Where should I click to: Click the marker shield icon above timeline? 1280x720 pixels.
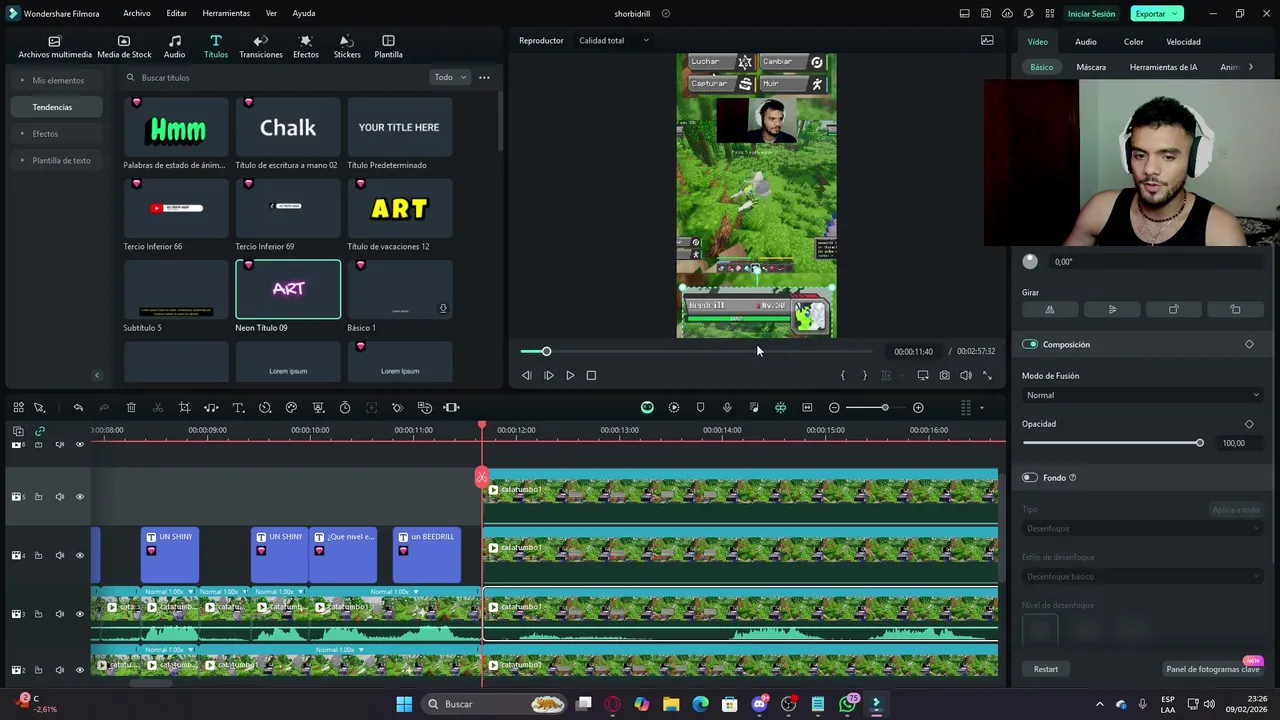pos(700,408)
